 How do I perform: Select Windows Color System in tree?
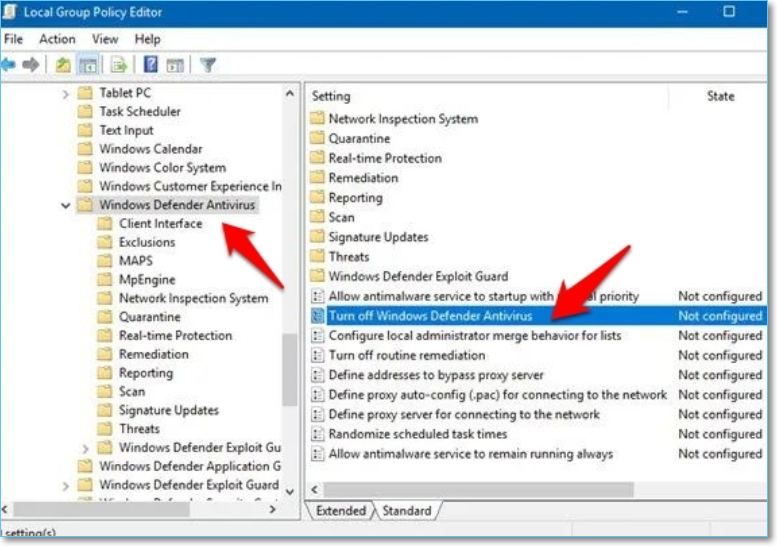click(x=163, y=167)
